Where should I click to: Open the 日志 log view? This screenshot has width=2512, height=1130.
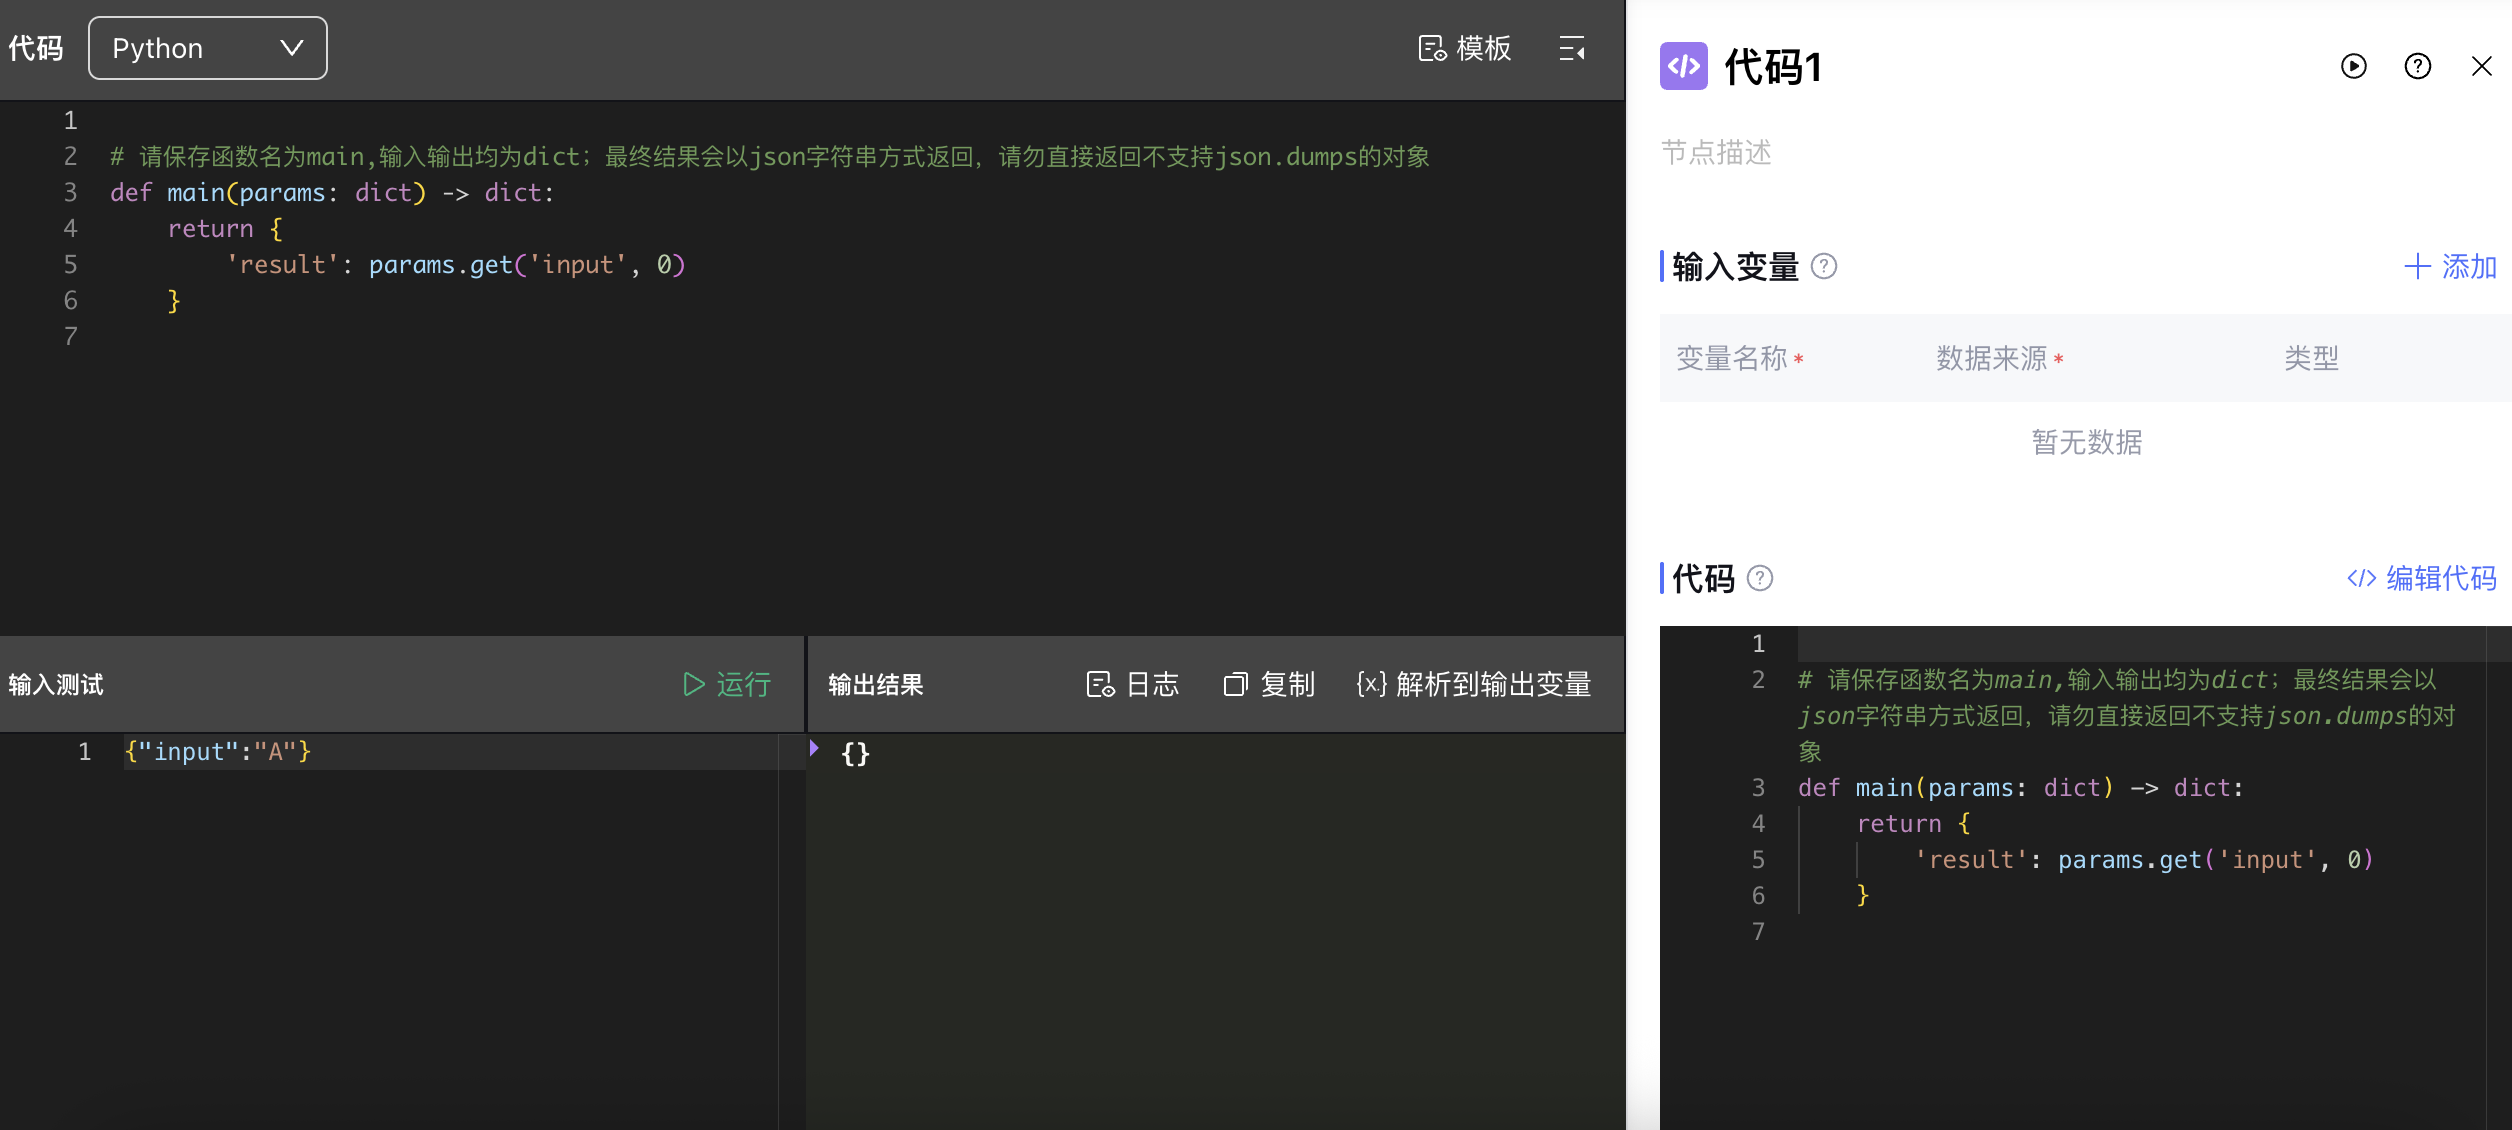pyautogui.click(x=1133, y=684)
